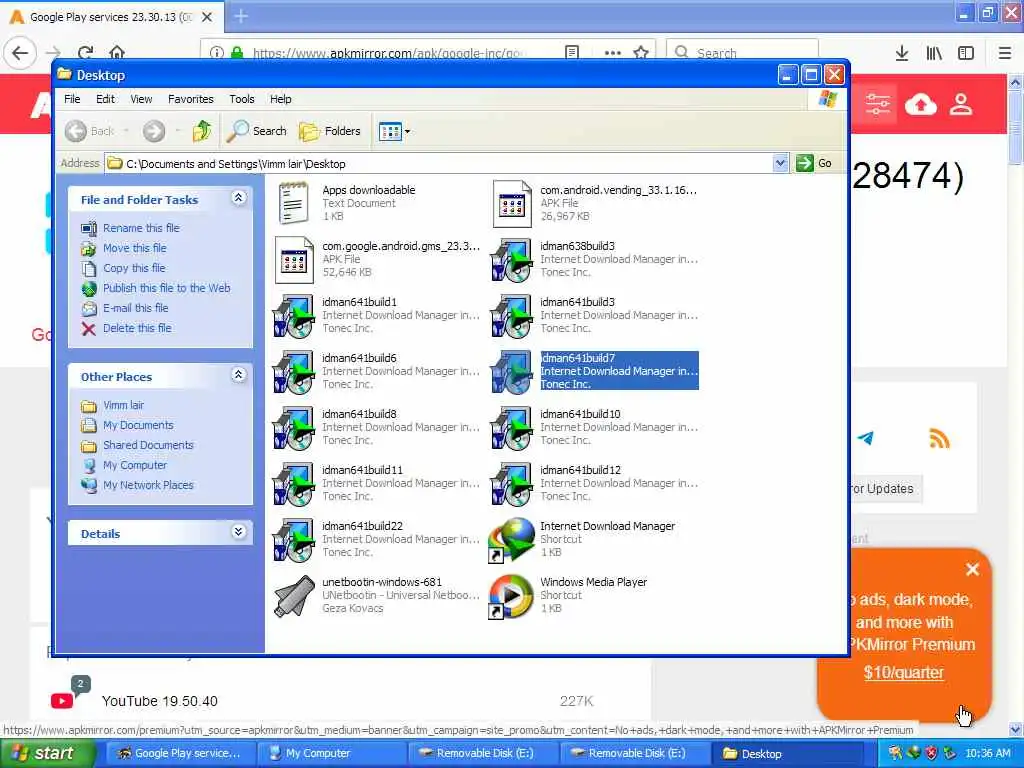The height and width of the screenshot is (768, 1024).
Task: Toggle Firefox sidebar icon
Action: click(x=966, y=53)
